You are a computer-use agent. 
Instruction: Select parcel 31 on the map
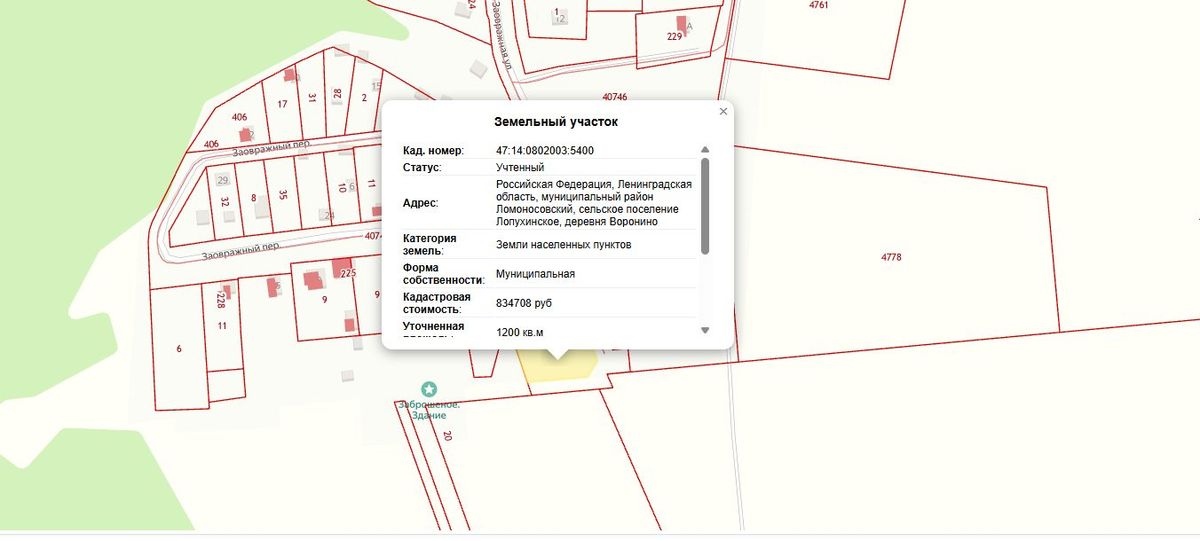312,98
